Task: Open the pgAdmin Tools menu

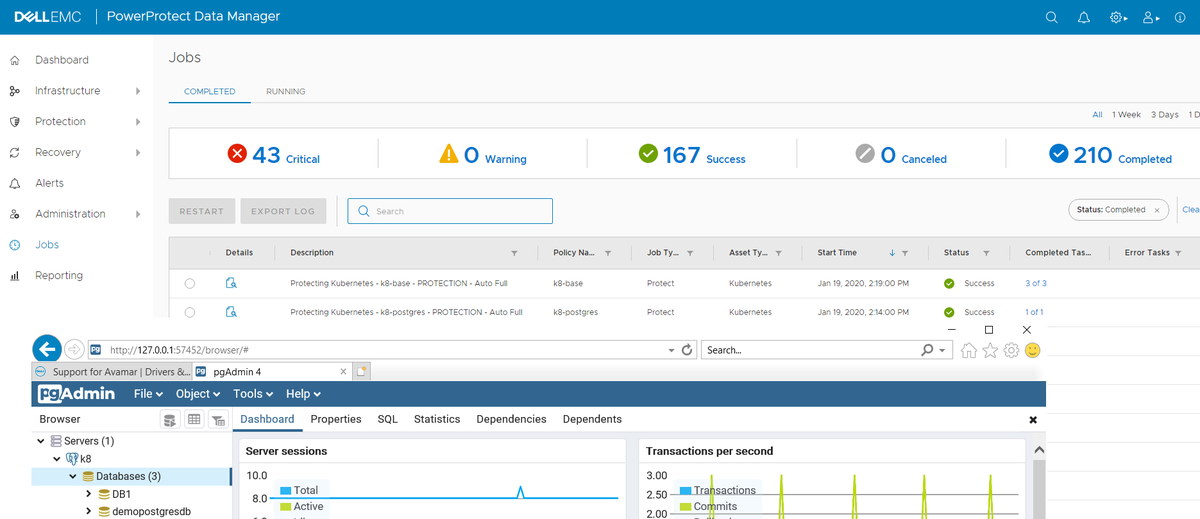Action: coord(252,394)
